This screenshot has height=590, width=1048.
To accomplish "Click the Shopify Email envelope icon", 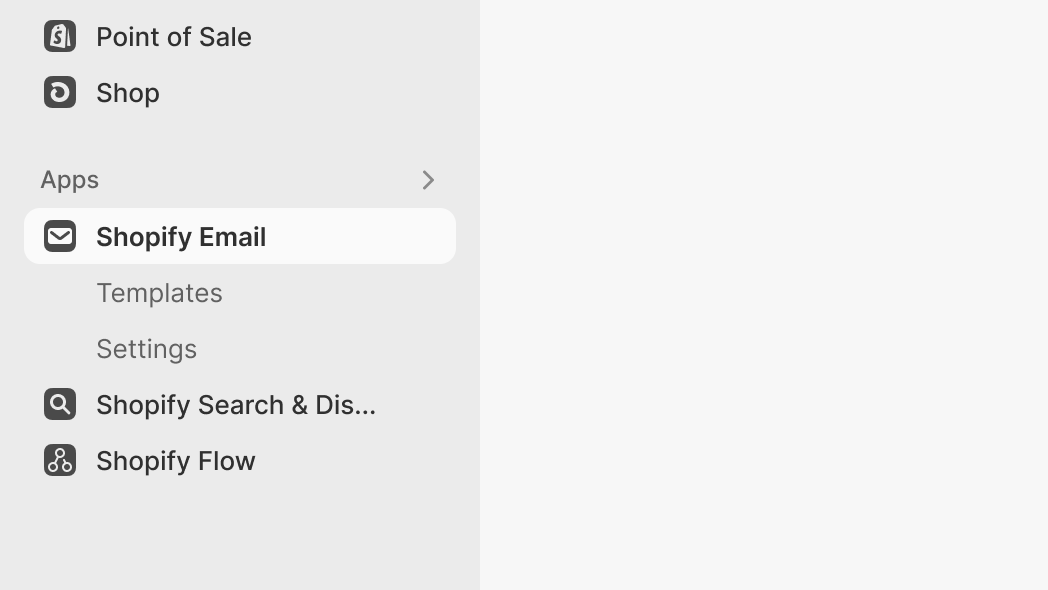I will pyautogui.click(x=60, y=236).
